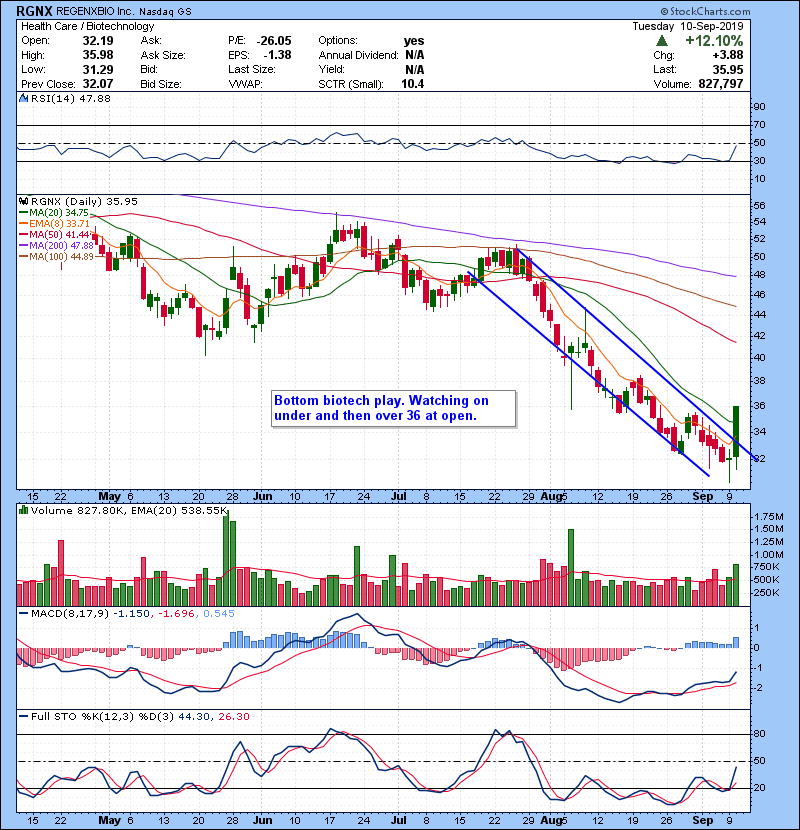Screen dimensions: 800x830
Task: Click the RGNX (Daily) 35.95 chart label
Action: 84,201
